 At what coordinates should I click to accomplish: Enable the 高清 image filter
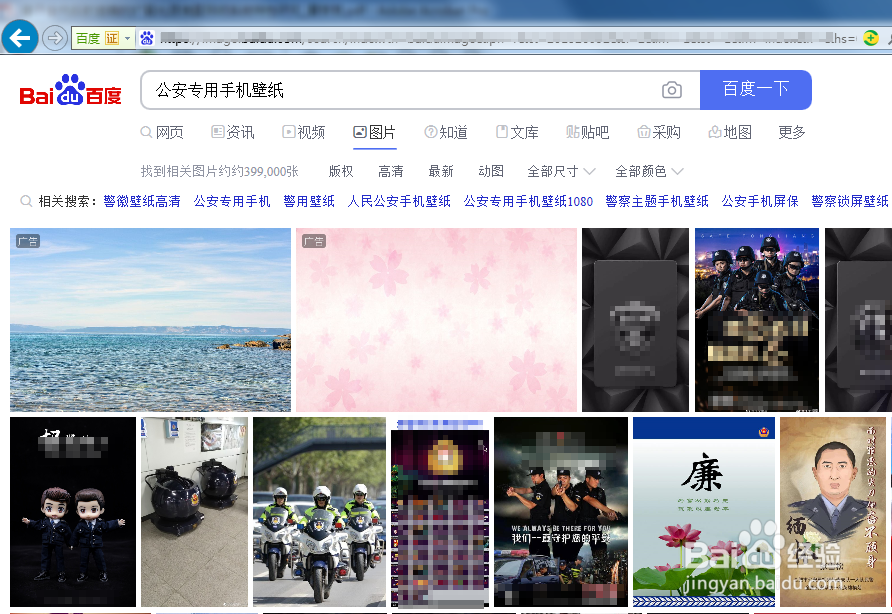point(390,170)
